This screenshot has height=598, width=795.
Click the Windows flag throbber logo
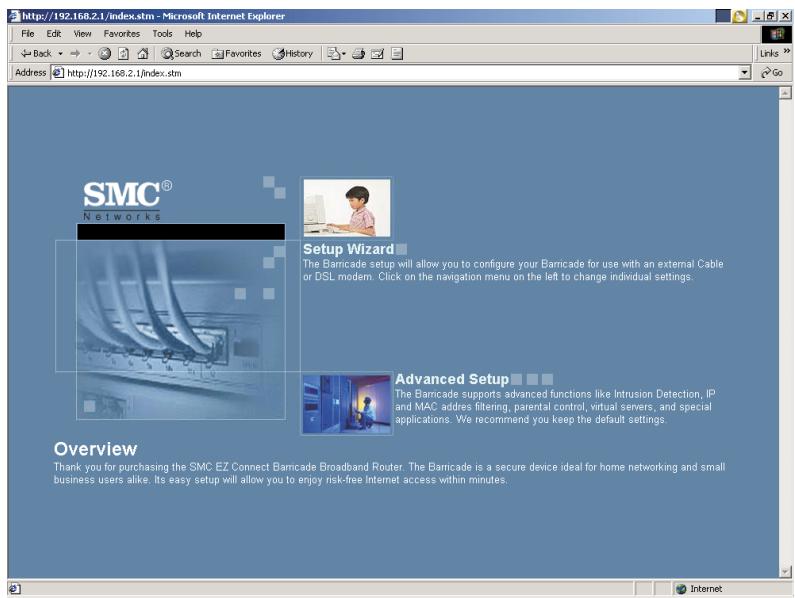tap(776, 34)
